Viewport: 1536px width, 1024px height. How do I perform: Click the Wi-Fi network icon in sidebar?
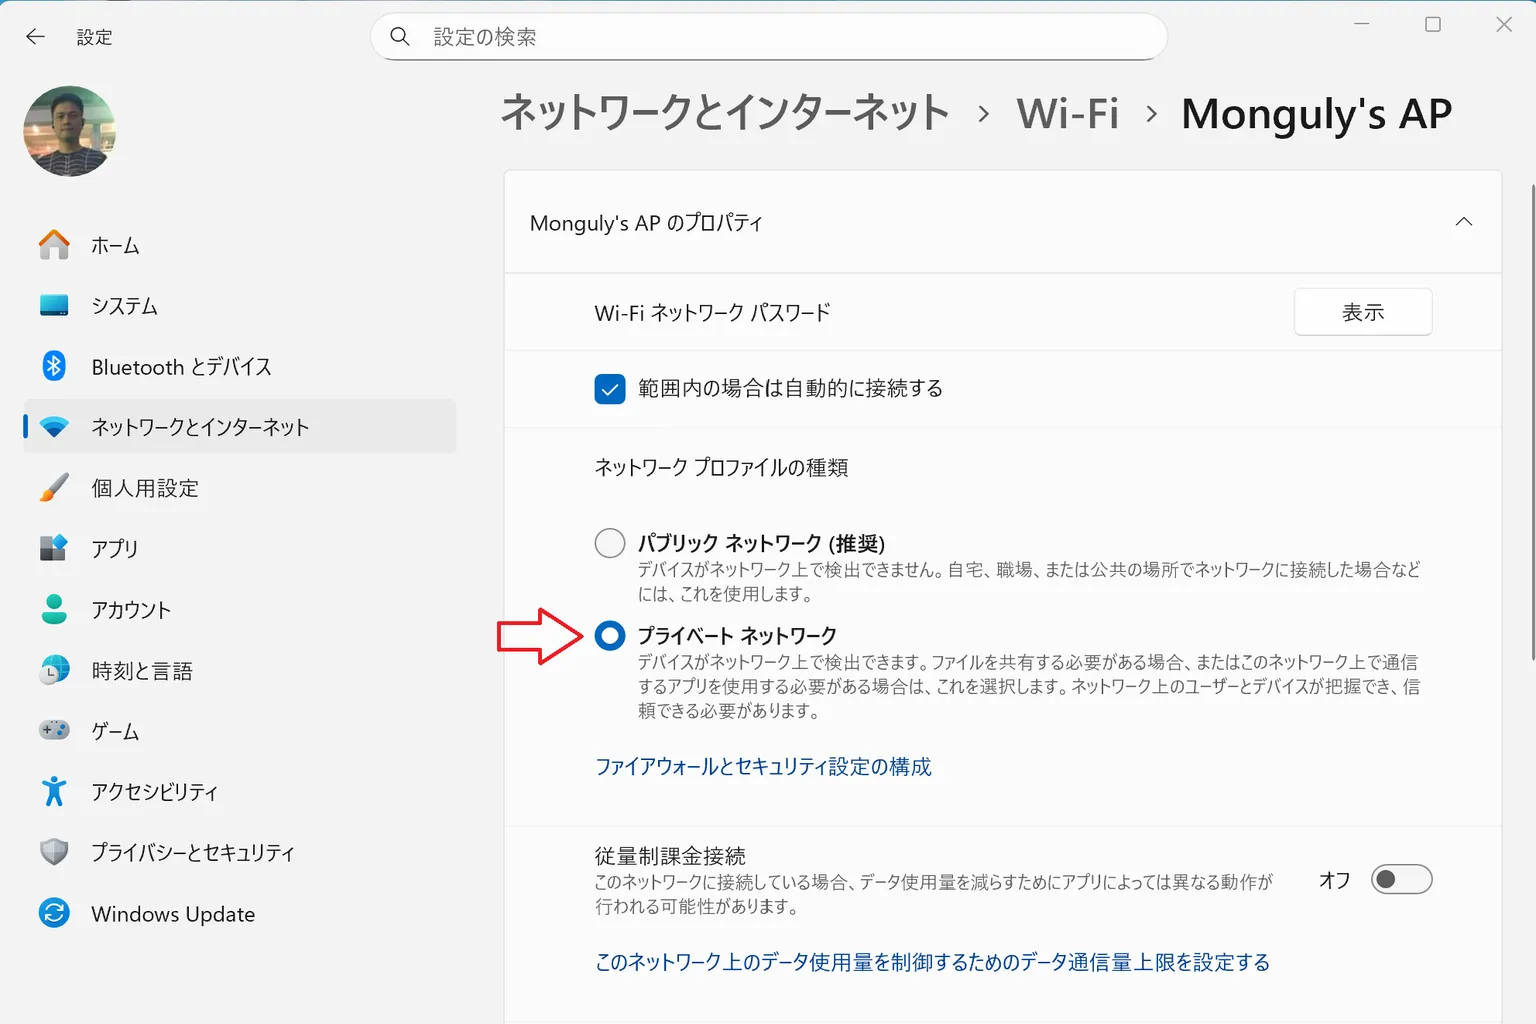(54, 427)
